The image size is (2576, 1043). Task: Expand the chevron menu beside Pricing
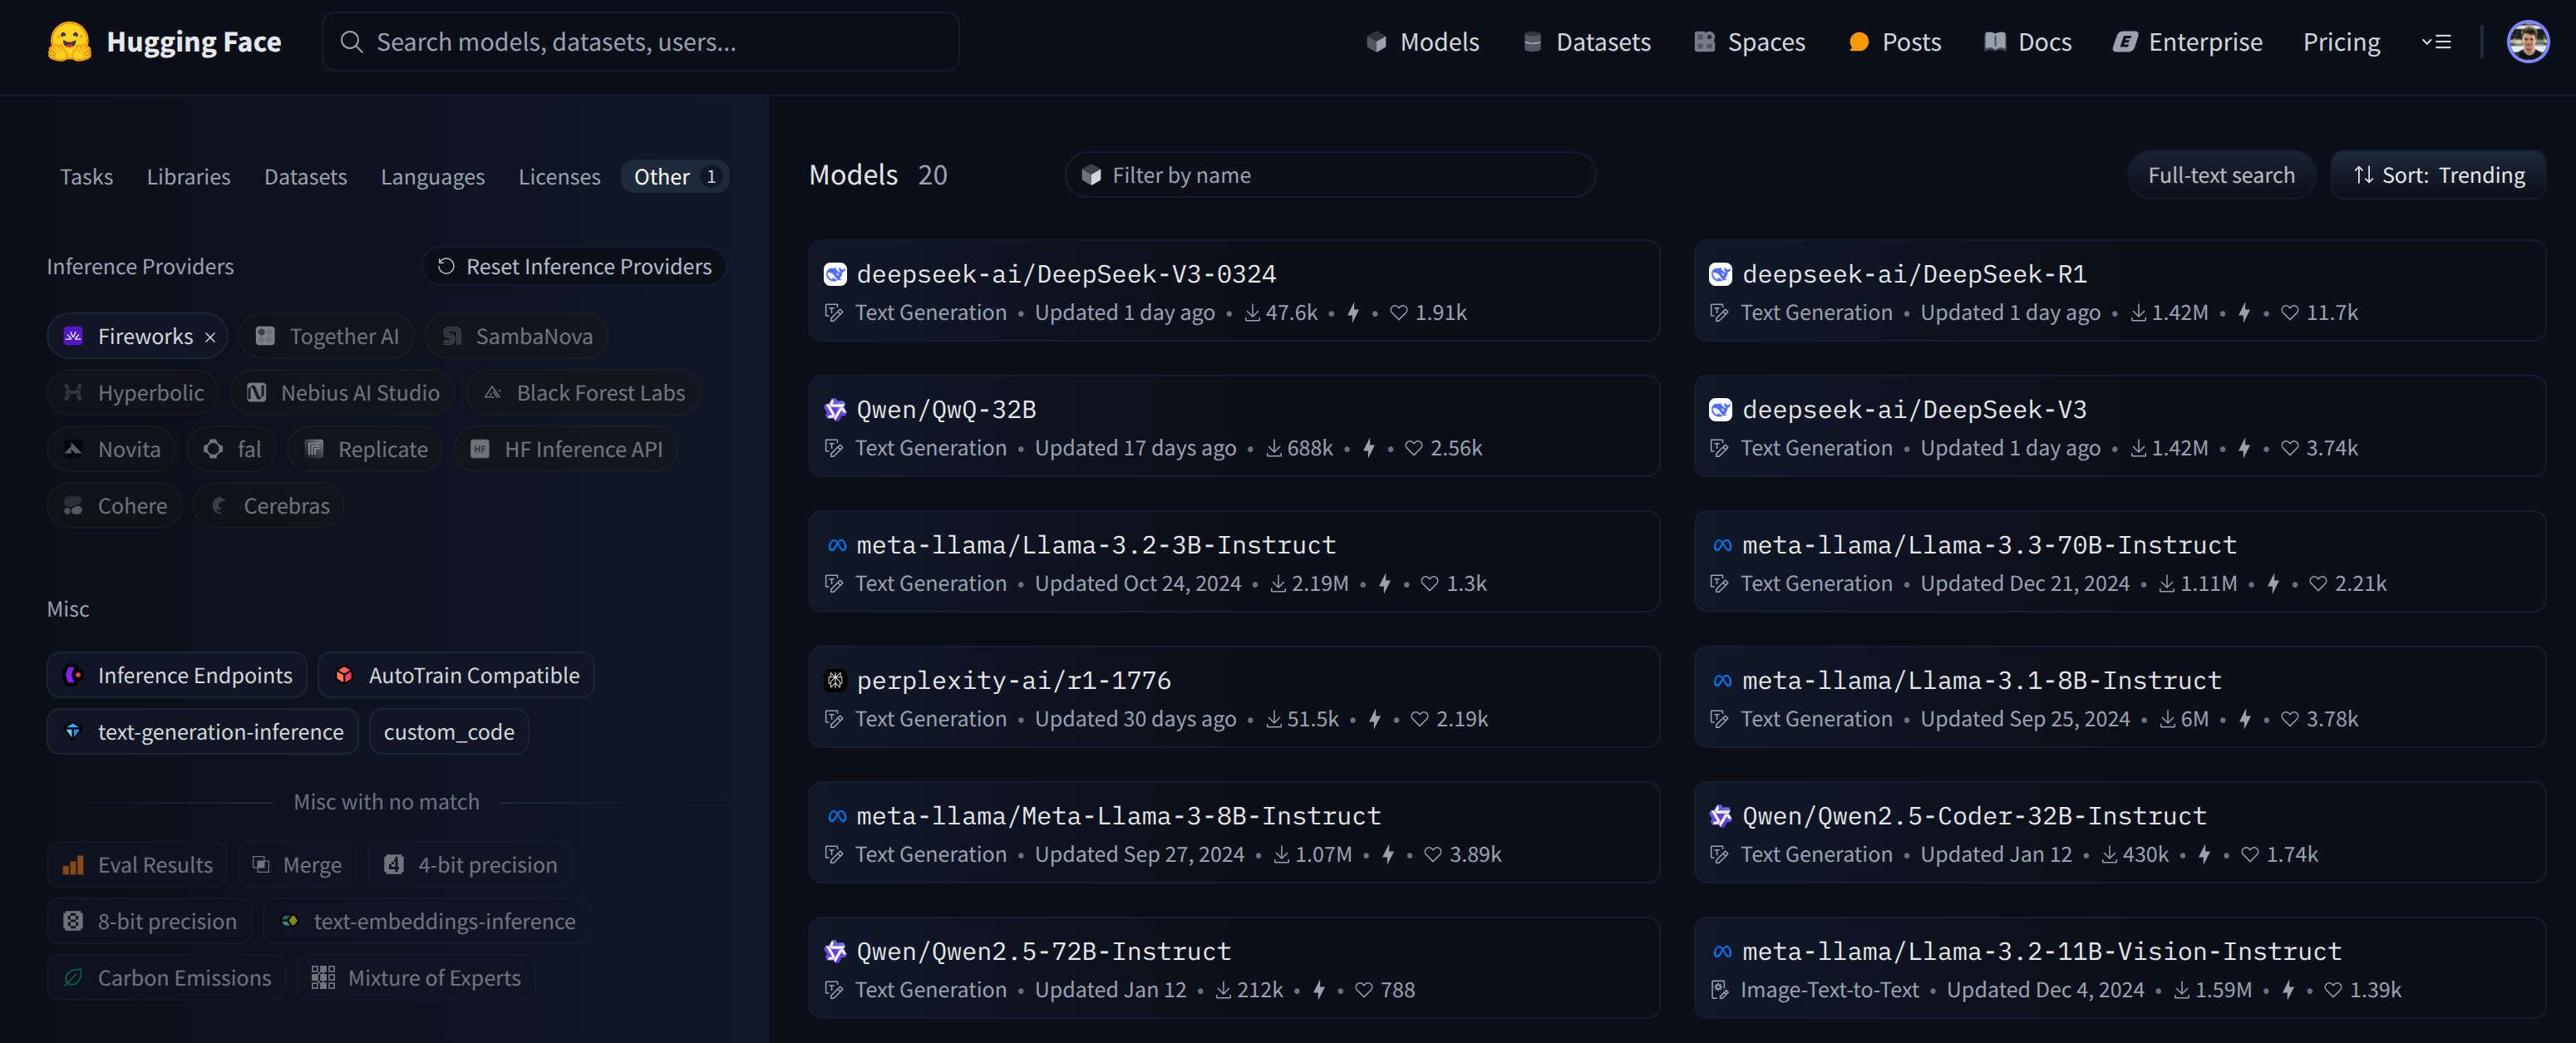(x=2437, y=42)
